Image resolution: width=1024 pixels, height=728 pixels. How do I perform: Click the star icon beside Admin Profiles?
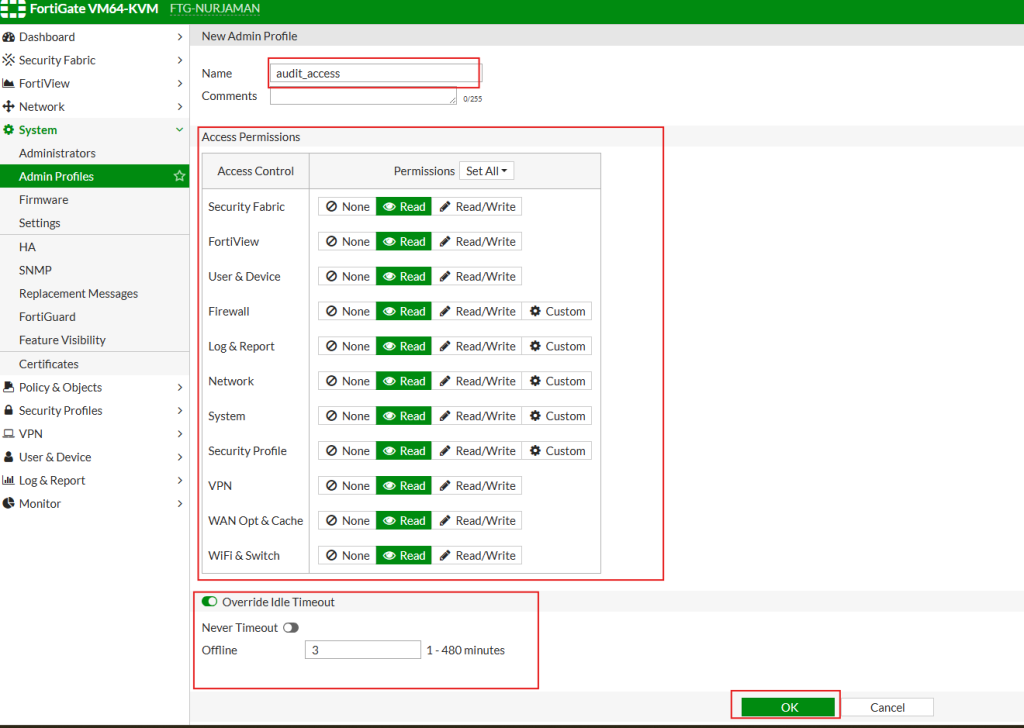pyautogui.click(x=179, y=176)
